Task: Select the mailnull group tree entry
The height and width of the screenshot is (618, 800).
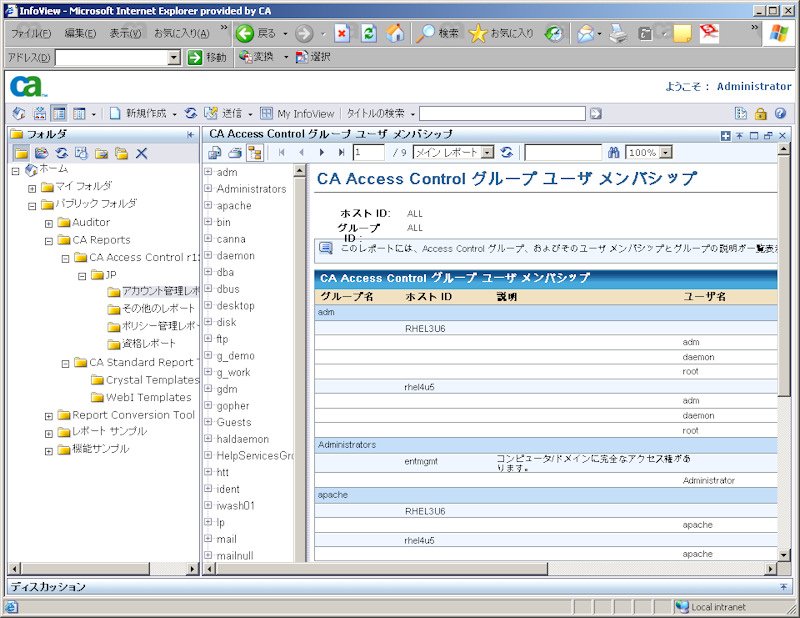Action: [235, 556]
